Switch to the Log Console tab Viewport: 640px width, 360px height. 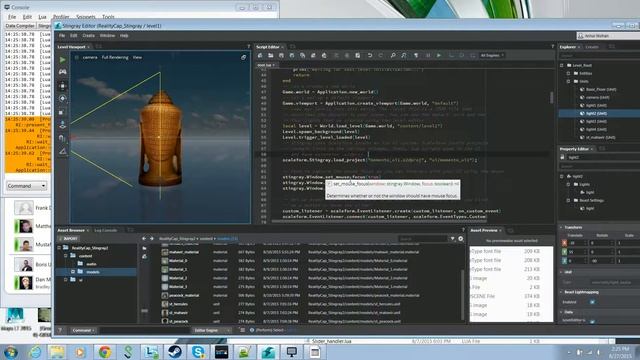click(106, 230)
